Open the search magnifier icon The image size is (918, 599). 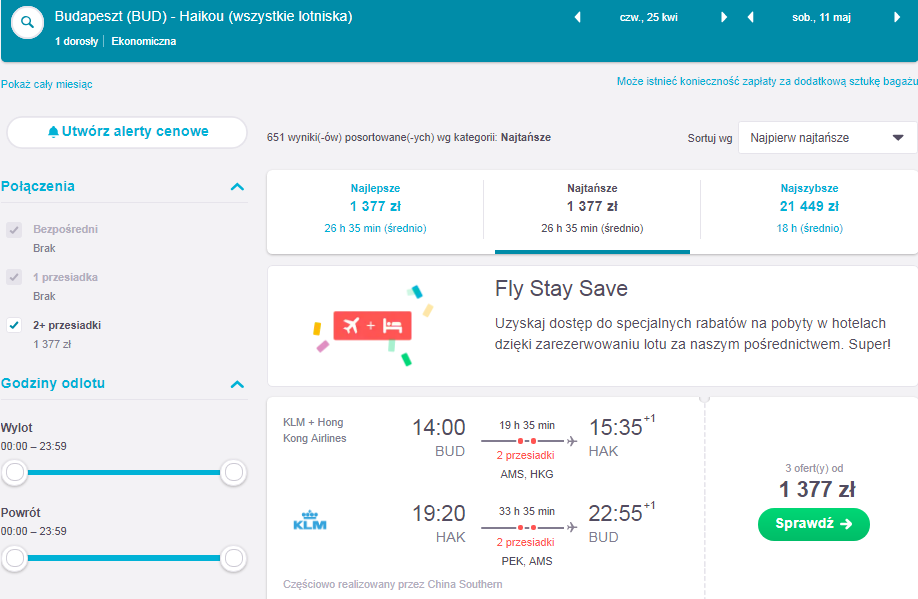click(28, 23)
